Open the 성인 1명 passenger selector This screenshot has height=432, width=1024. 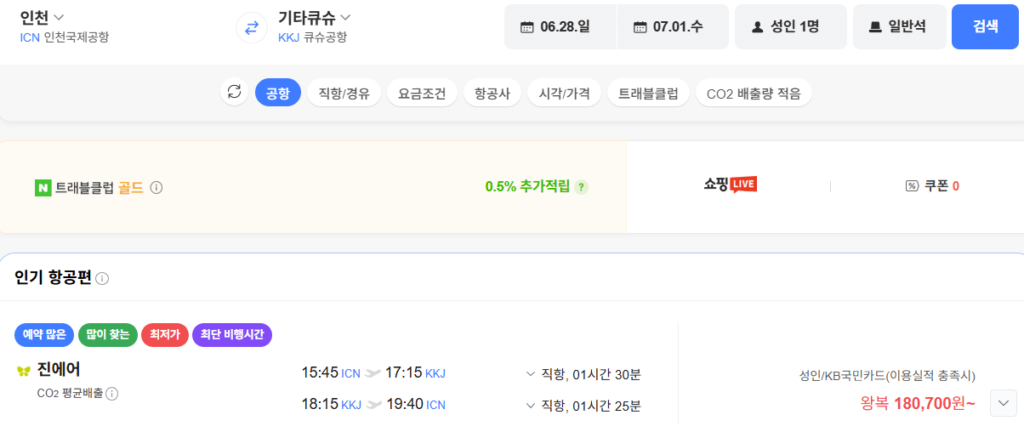point(790,27)
